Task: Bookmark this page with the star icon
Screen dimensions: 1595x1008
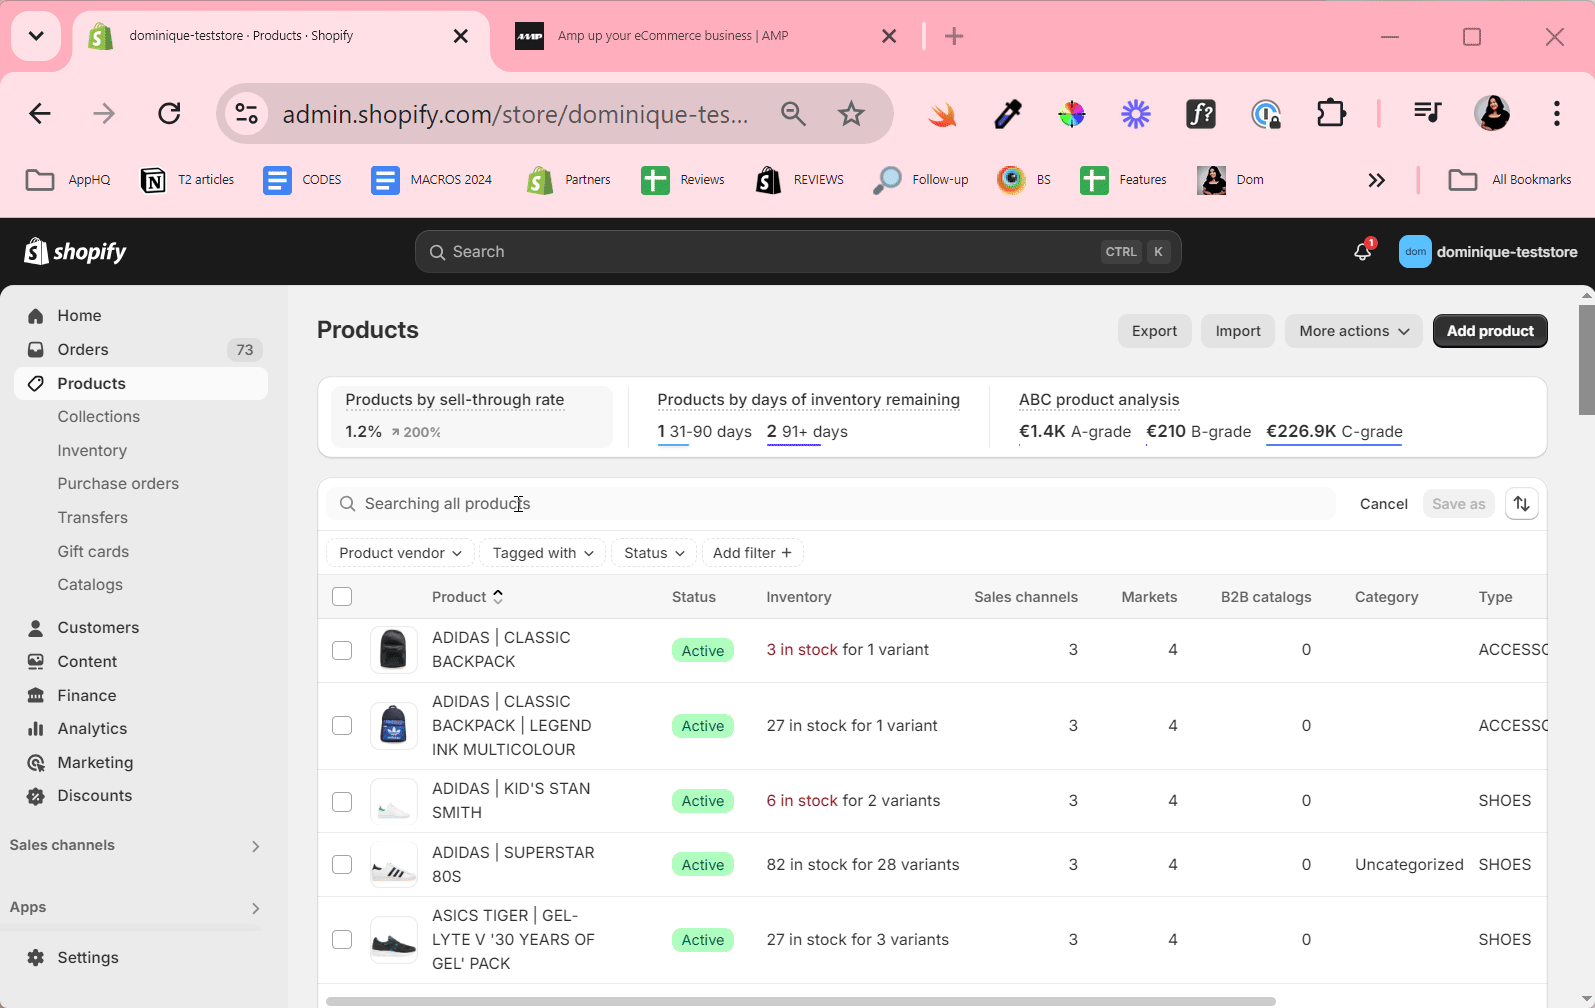Action: (851, 114)
